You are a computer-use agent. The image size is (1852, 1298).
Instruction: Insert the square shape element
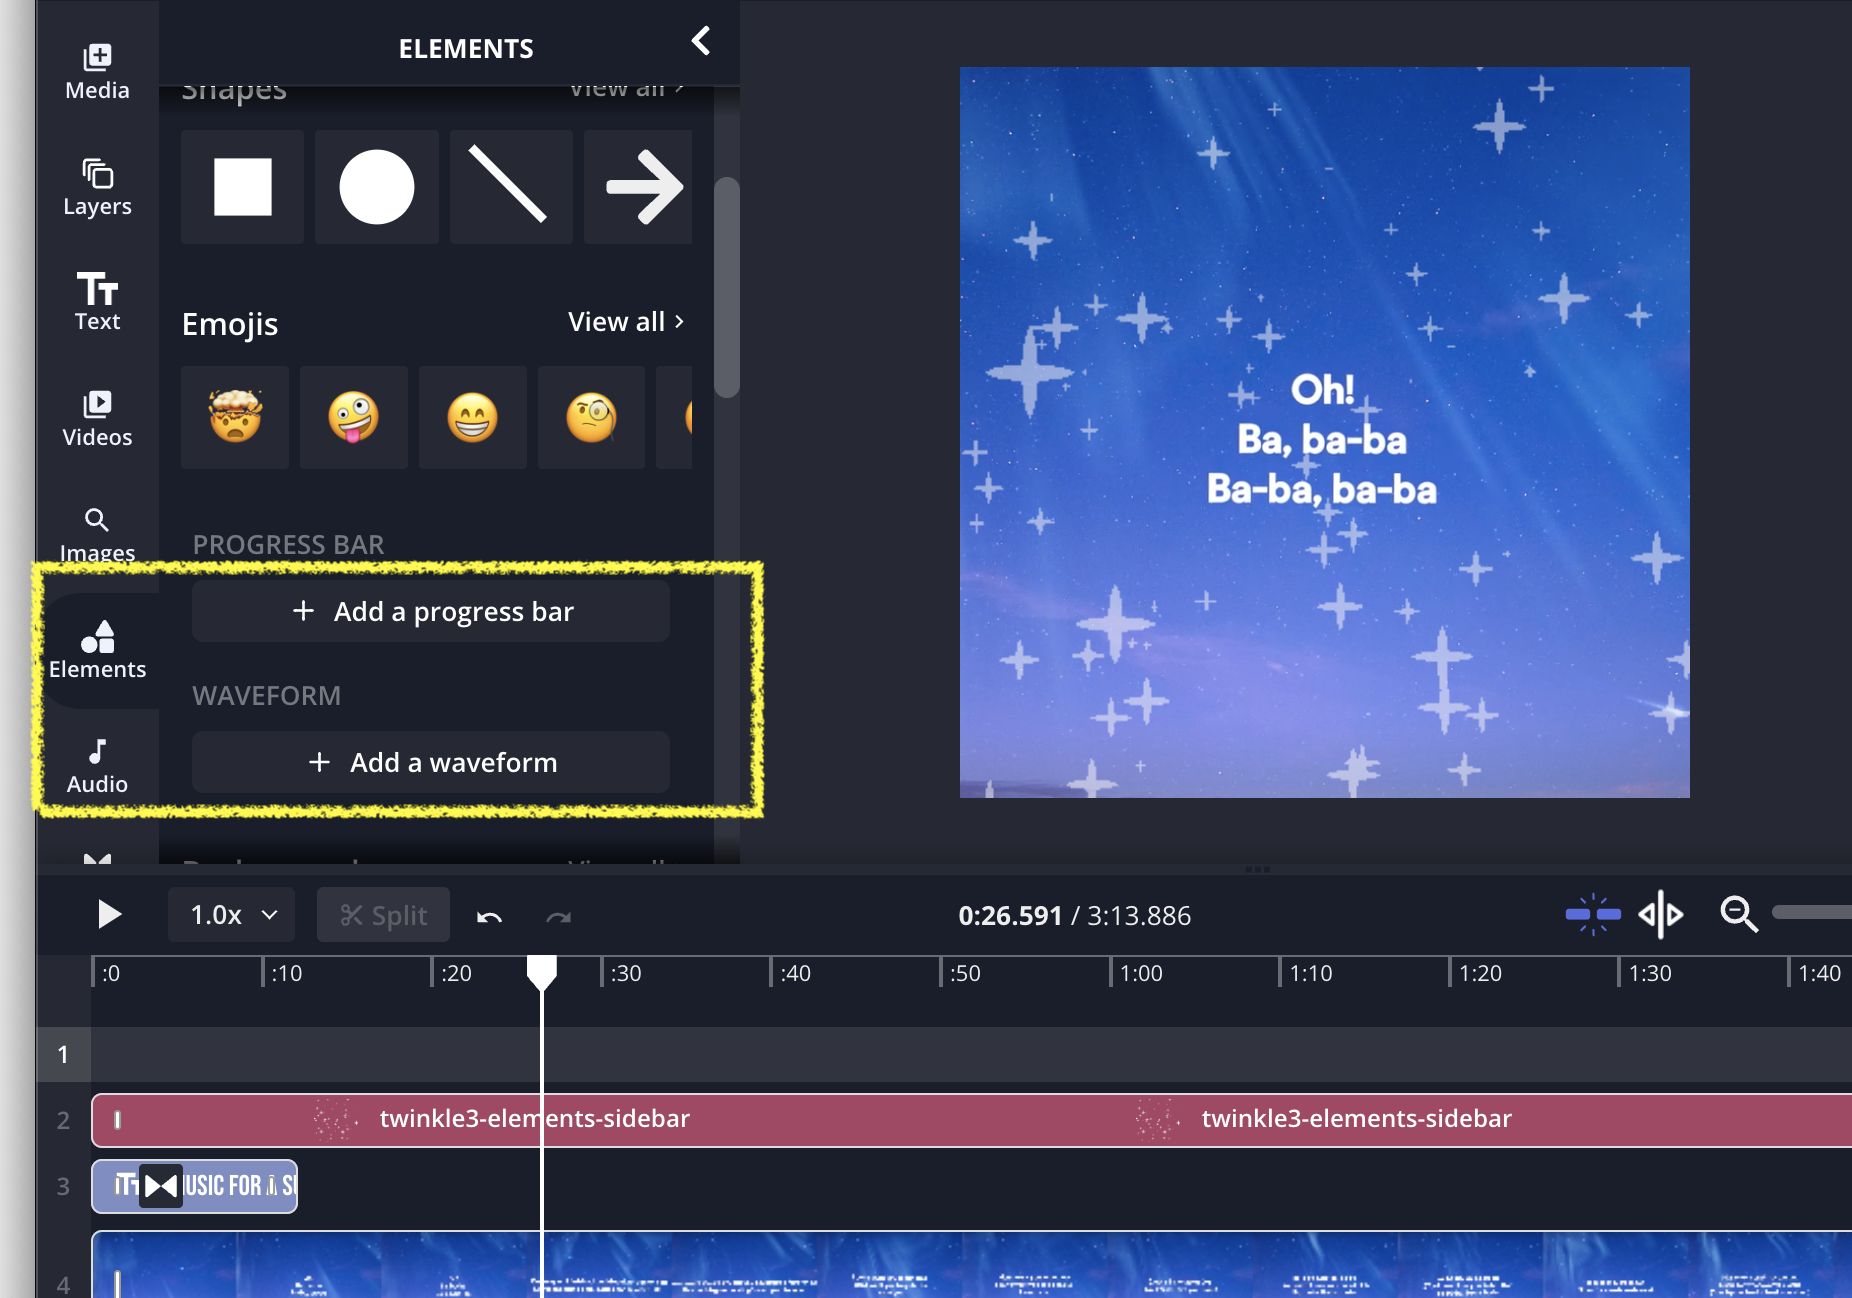[242, 187]
